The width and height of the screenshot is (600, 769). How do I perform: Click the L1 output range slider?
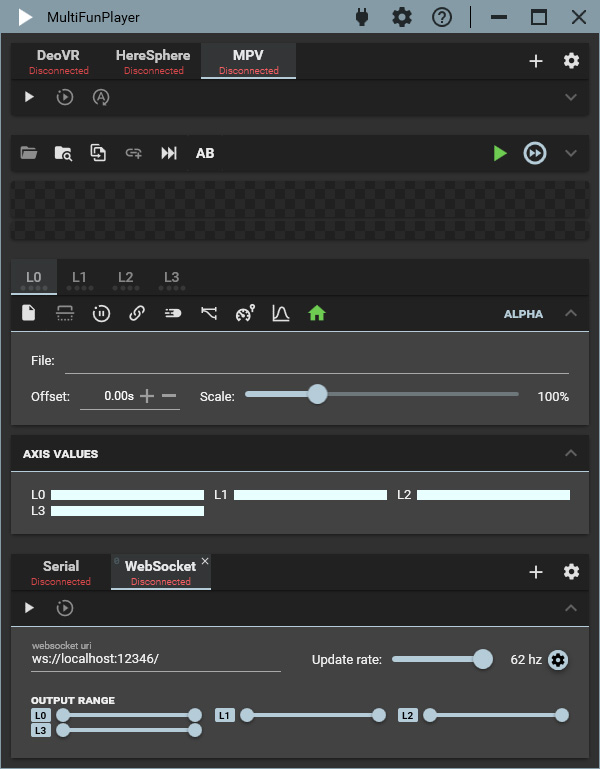313,715
